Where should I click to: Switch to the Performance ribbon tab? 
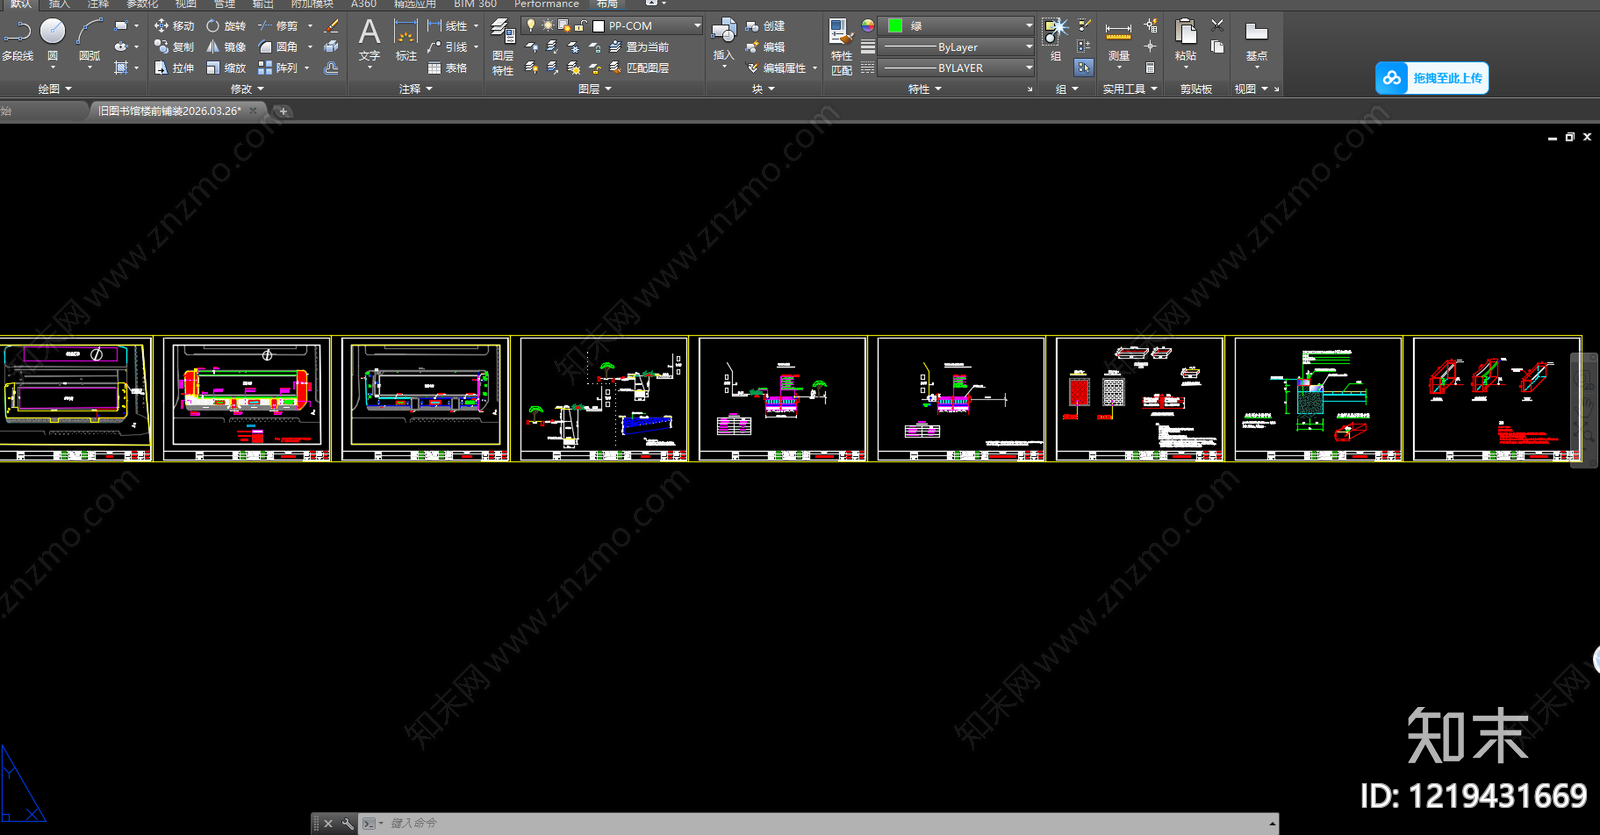point(546,4)
